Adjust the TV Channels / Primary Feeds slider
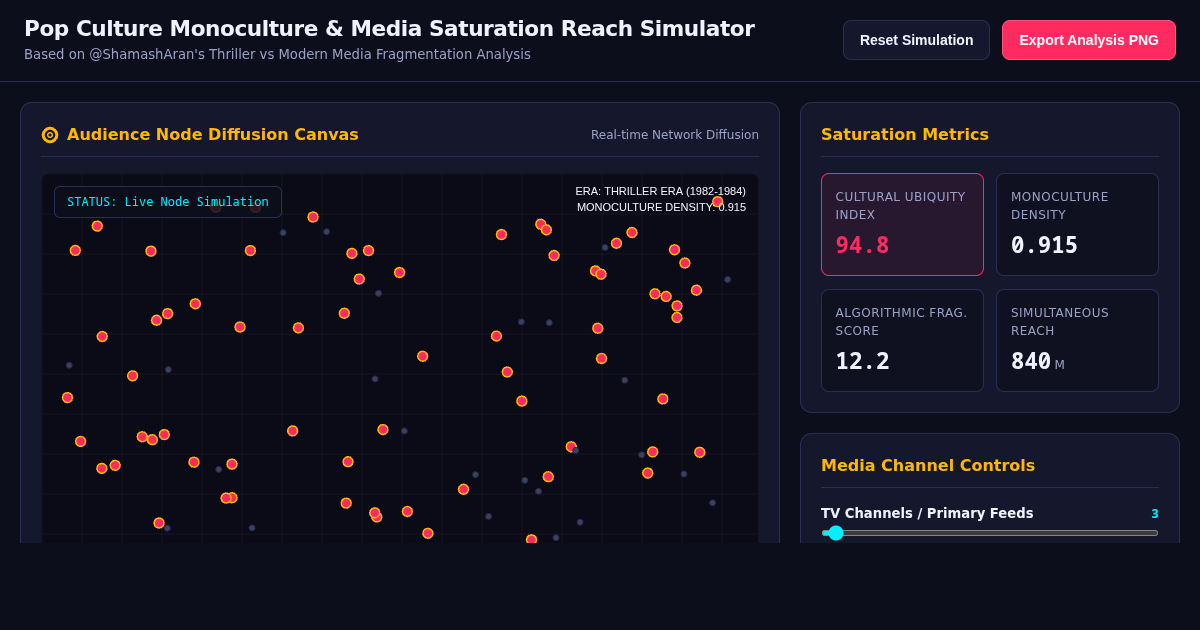This screenshot has height=630, width=1200. [x=990, y=533]
